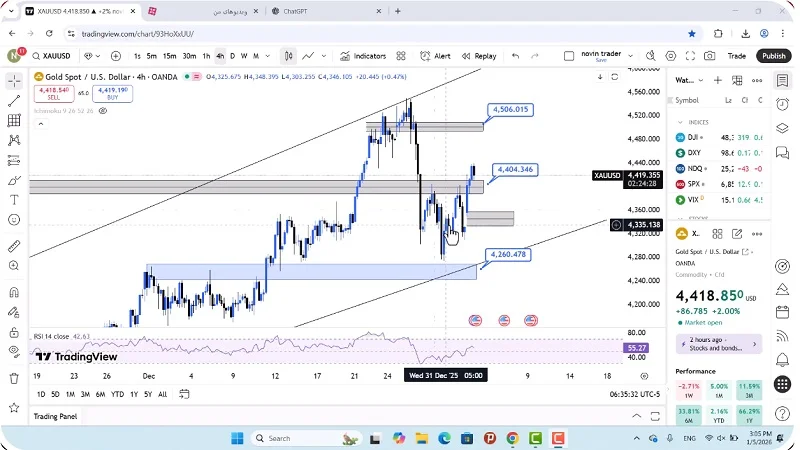The height and width of the screenshot is (450, 800).
Task: Toggle lock all drawings
Action: tap(14, 330)
